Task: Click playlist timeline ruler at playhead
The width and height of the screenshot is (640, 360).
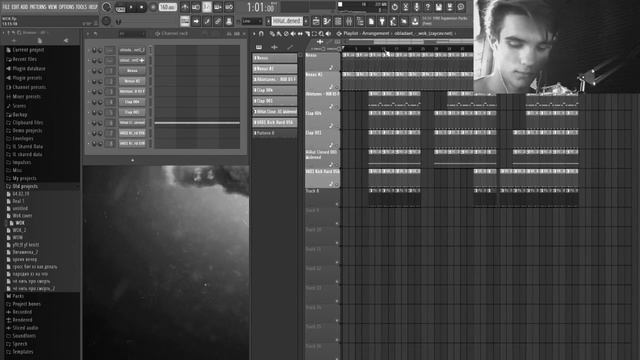Action: (x=344, y=49)
